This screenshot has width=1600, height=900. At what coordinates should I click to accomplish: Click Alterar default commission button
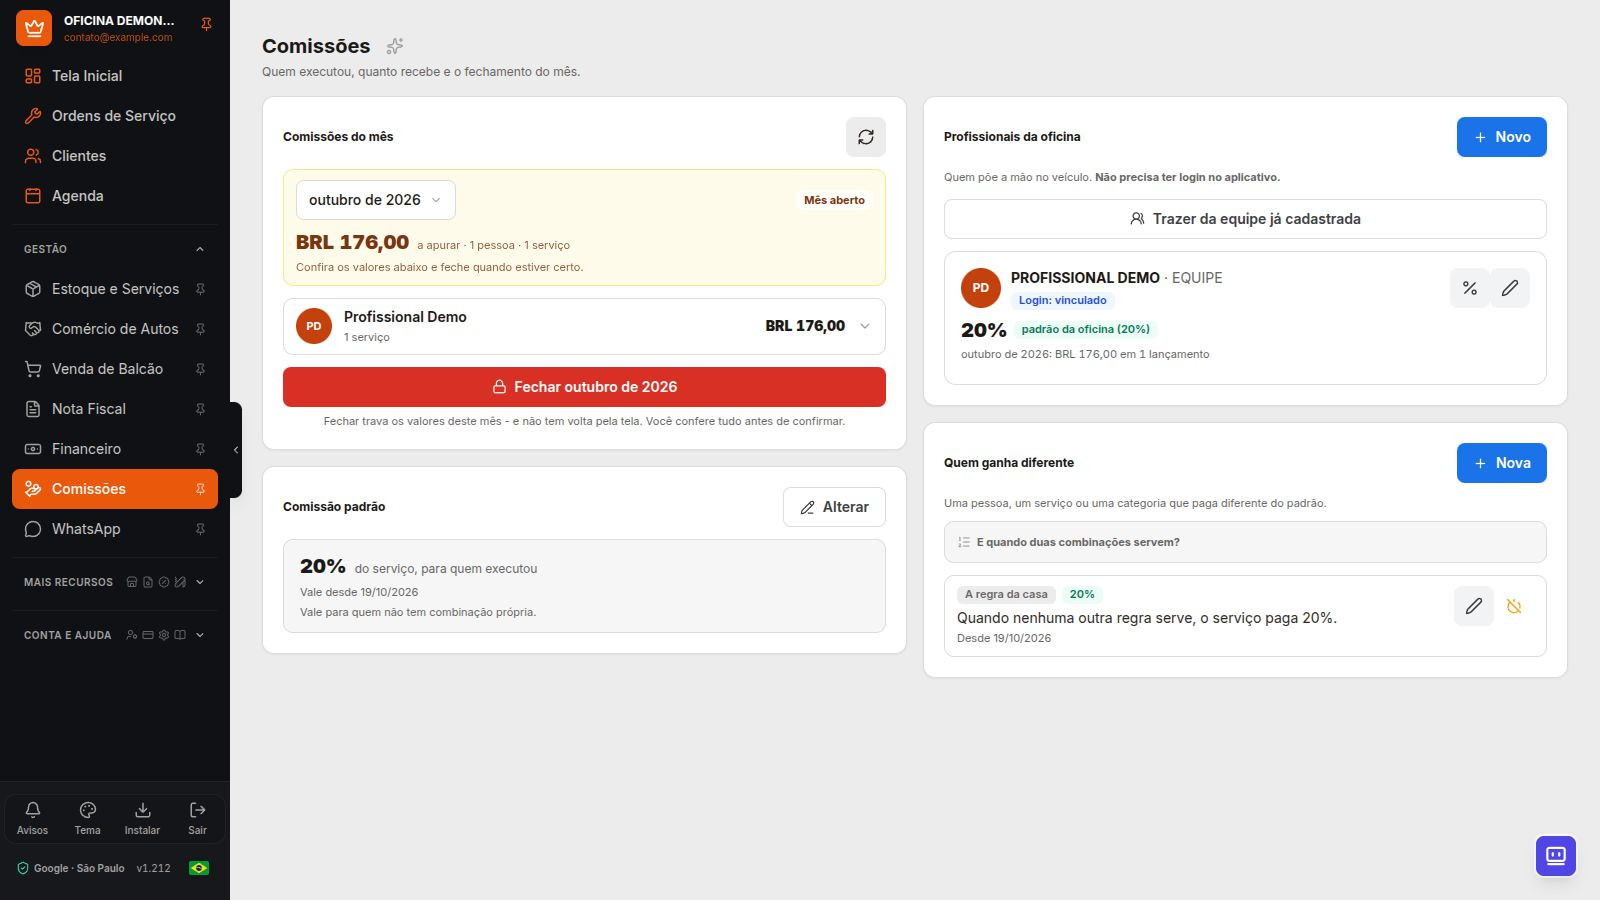click(834, 507)
